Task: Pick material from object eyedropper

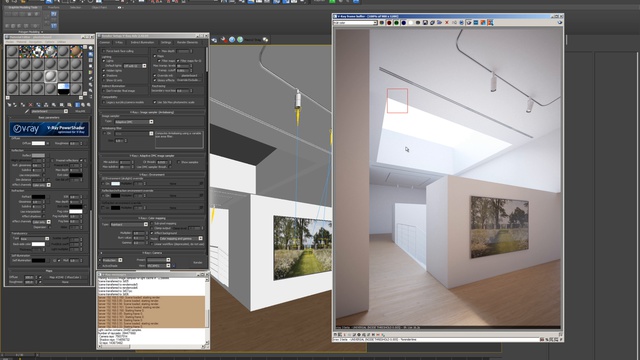Action: (x=27, y=111)
